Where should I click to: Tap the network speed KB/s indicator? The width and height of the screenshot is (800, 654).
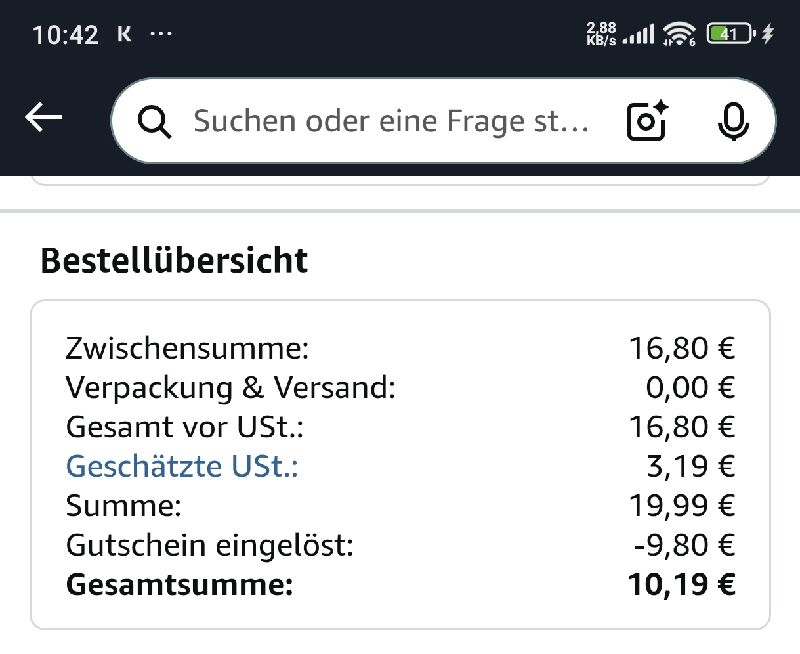pos(601,34)
